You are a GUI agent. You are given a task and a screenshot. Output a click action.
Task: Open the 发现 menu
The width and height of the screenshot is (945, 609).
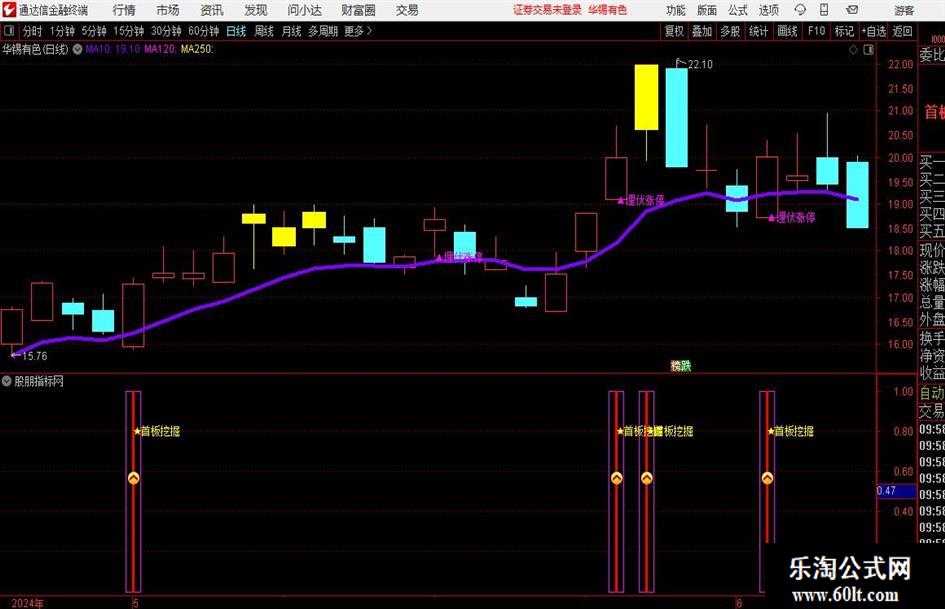pos(256,10)
